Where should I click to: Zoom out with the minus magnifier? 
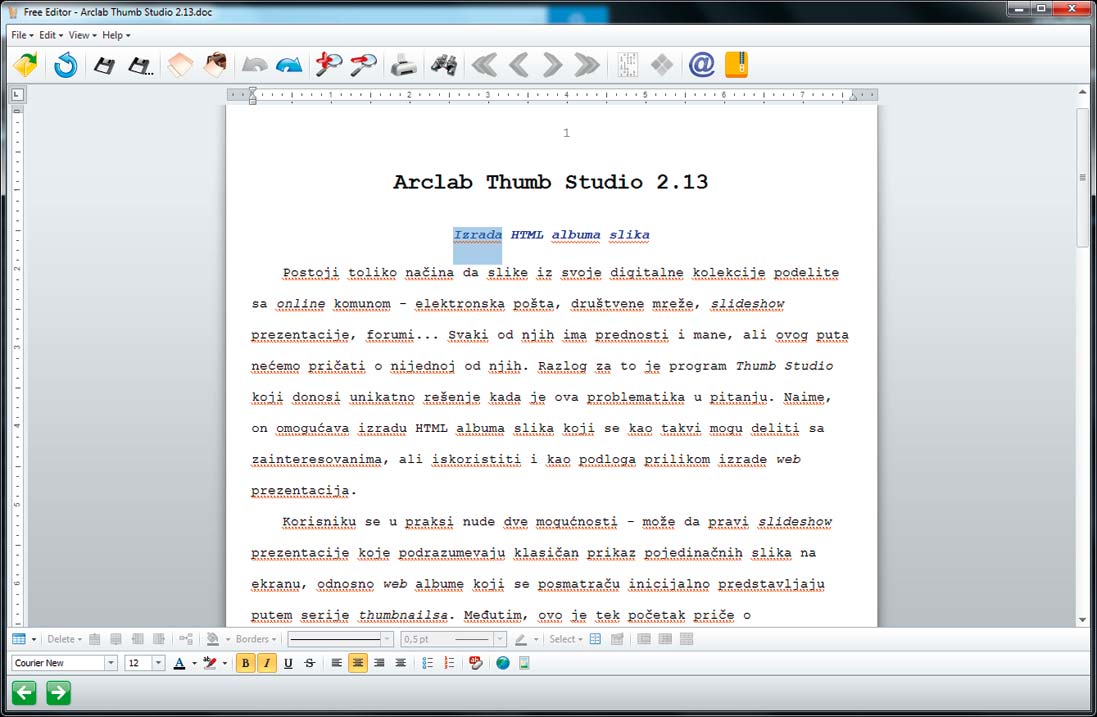363,64
